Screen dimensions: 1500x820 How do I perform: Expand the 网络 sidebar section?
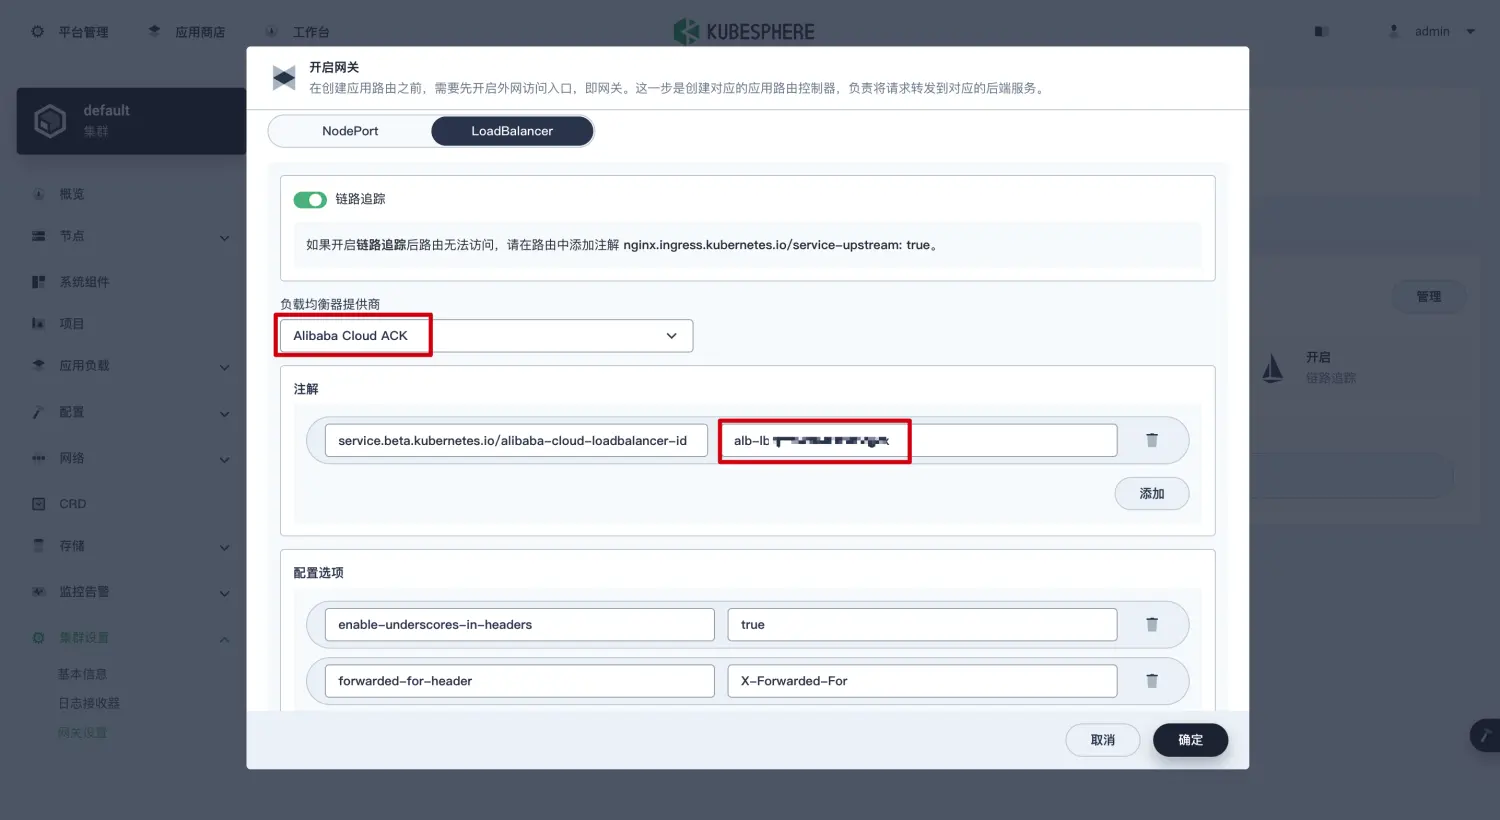pyautogui.click(x=131, y=458)
